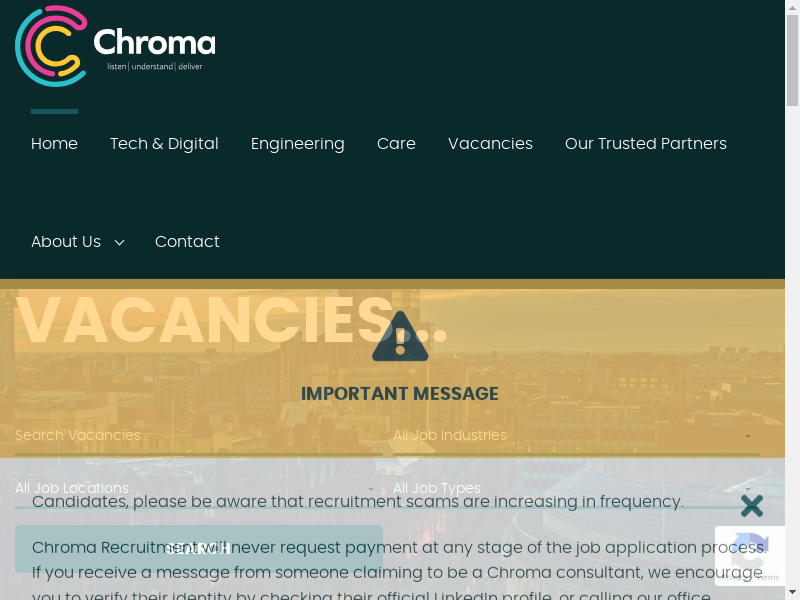
Task: Visit Our Trusted Partners page
Action: (645, 144)
